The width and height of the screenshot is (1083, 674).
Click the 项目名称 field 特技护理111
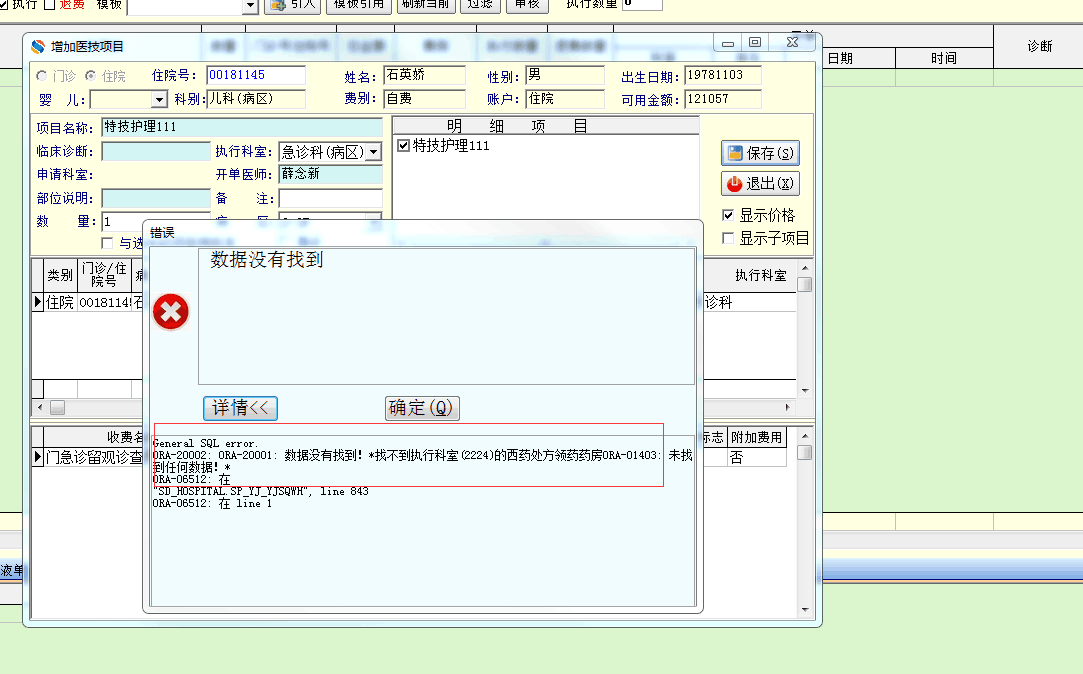(x=242, y=127)
